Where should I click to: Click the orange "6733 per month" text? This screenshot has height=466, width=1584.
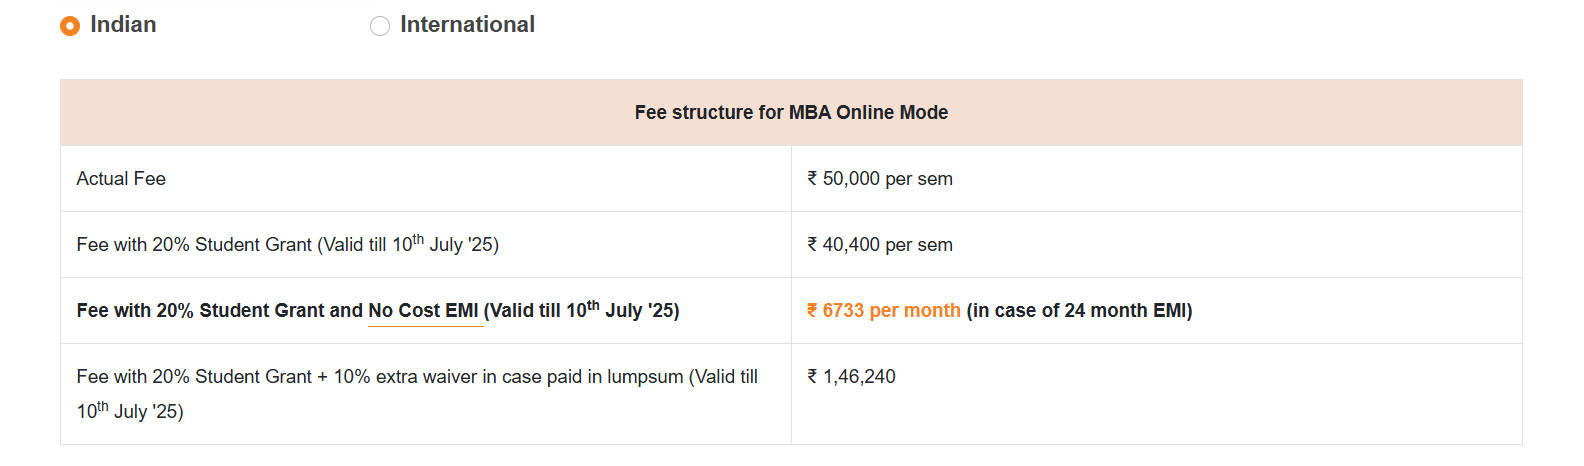(x=892, y=311)
